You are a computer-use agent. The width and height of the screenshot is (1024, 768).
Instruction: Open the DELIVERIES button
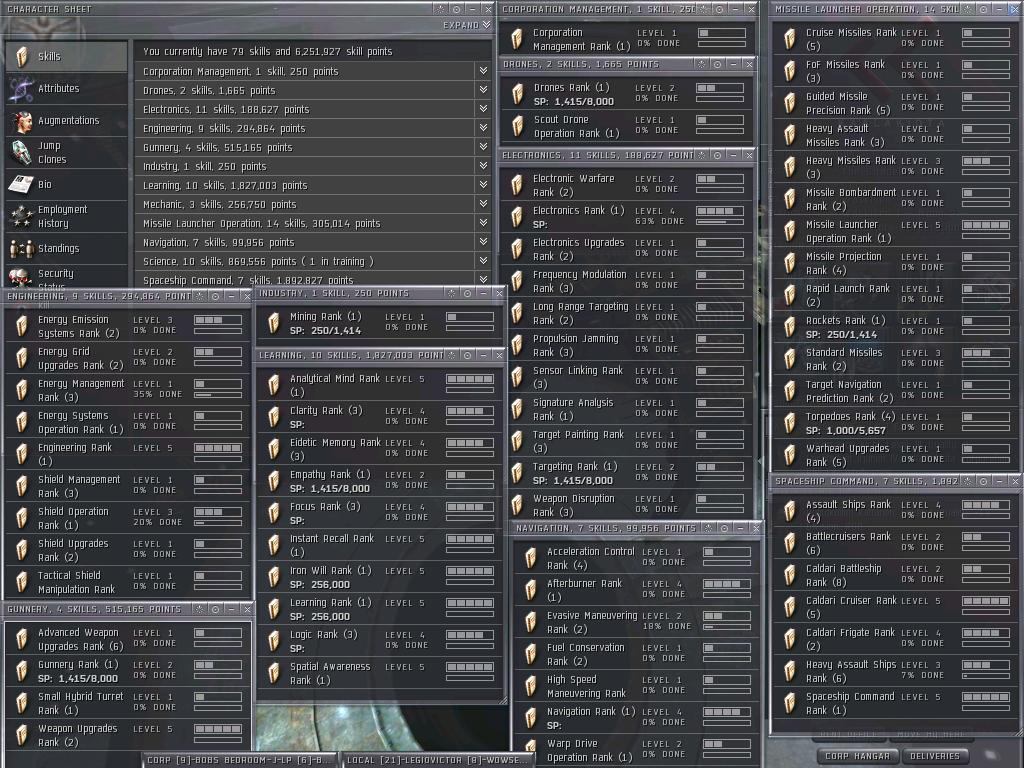point(935,756)
